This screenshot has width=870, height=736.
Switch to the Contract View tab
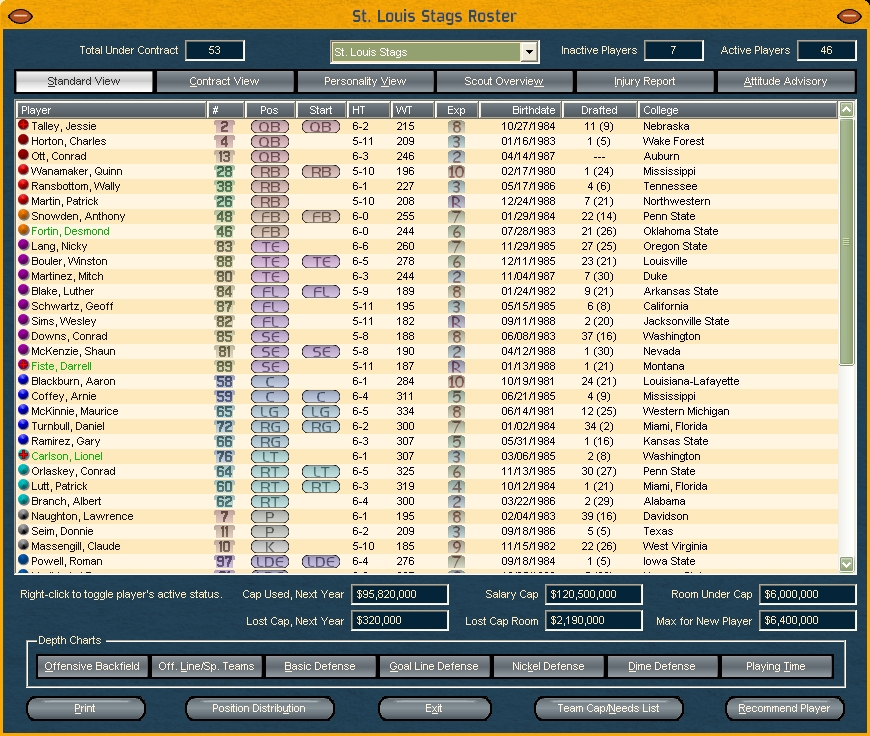tap(225, 82)
